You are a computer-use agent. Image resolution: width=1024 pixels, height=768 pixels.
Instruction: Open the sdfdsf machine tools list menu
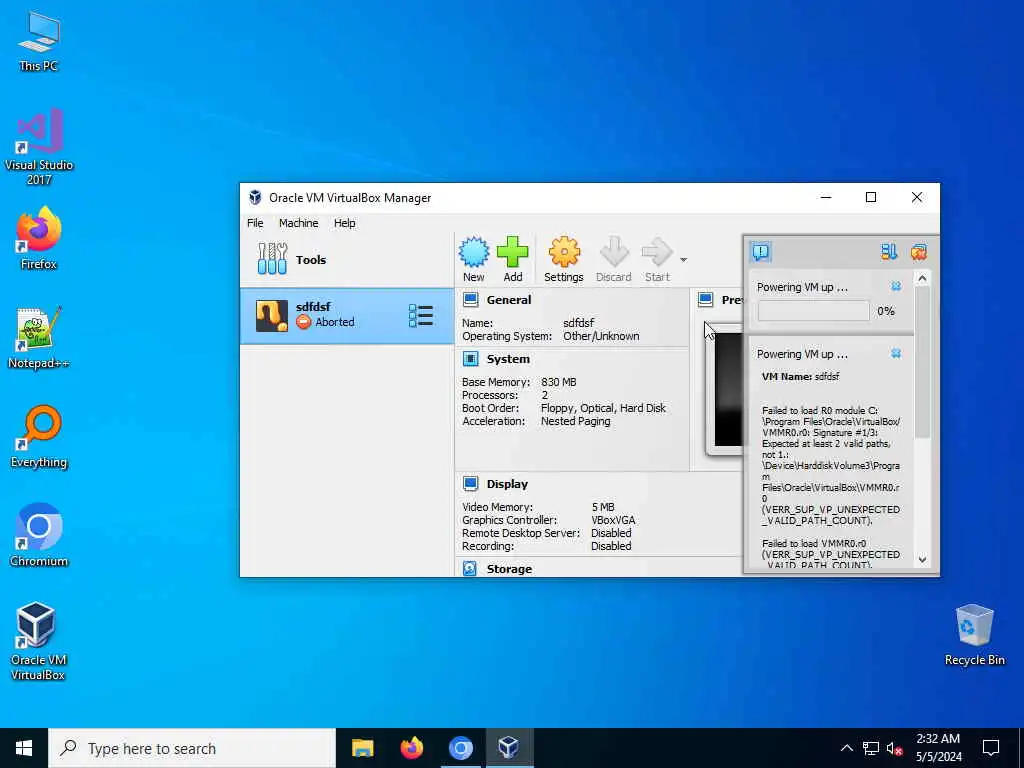click(421, 315)
